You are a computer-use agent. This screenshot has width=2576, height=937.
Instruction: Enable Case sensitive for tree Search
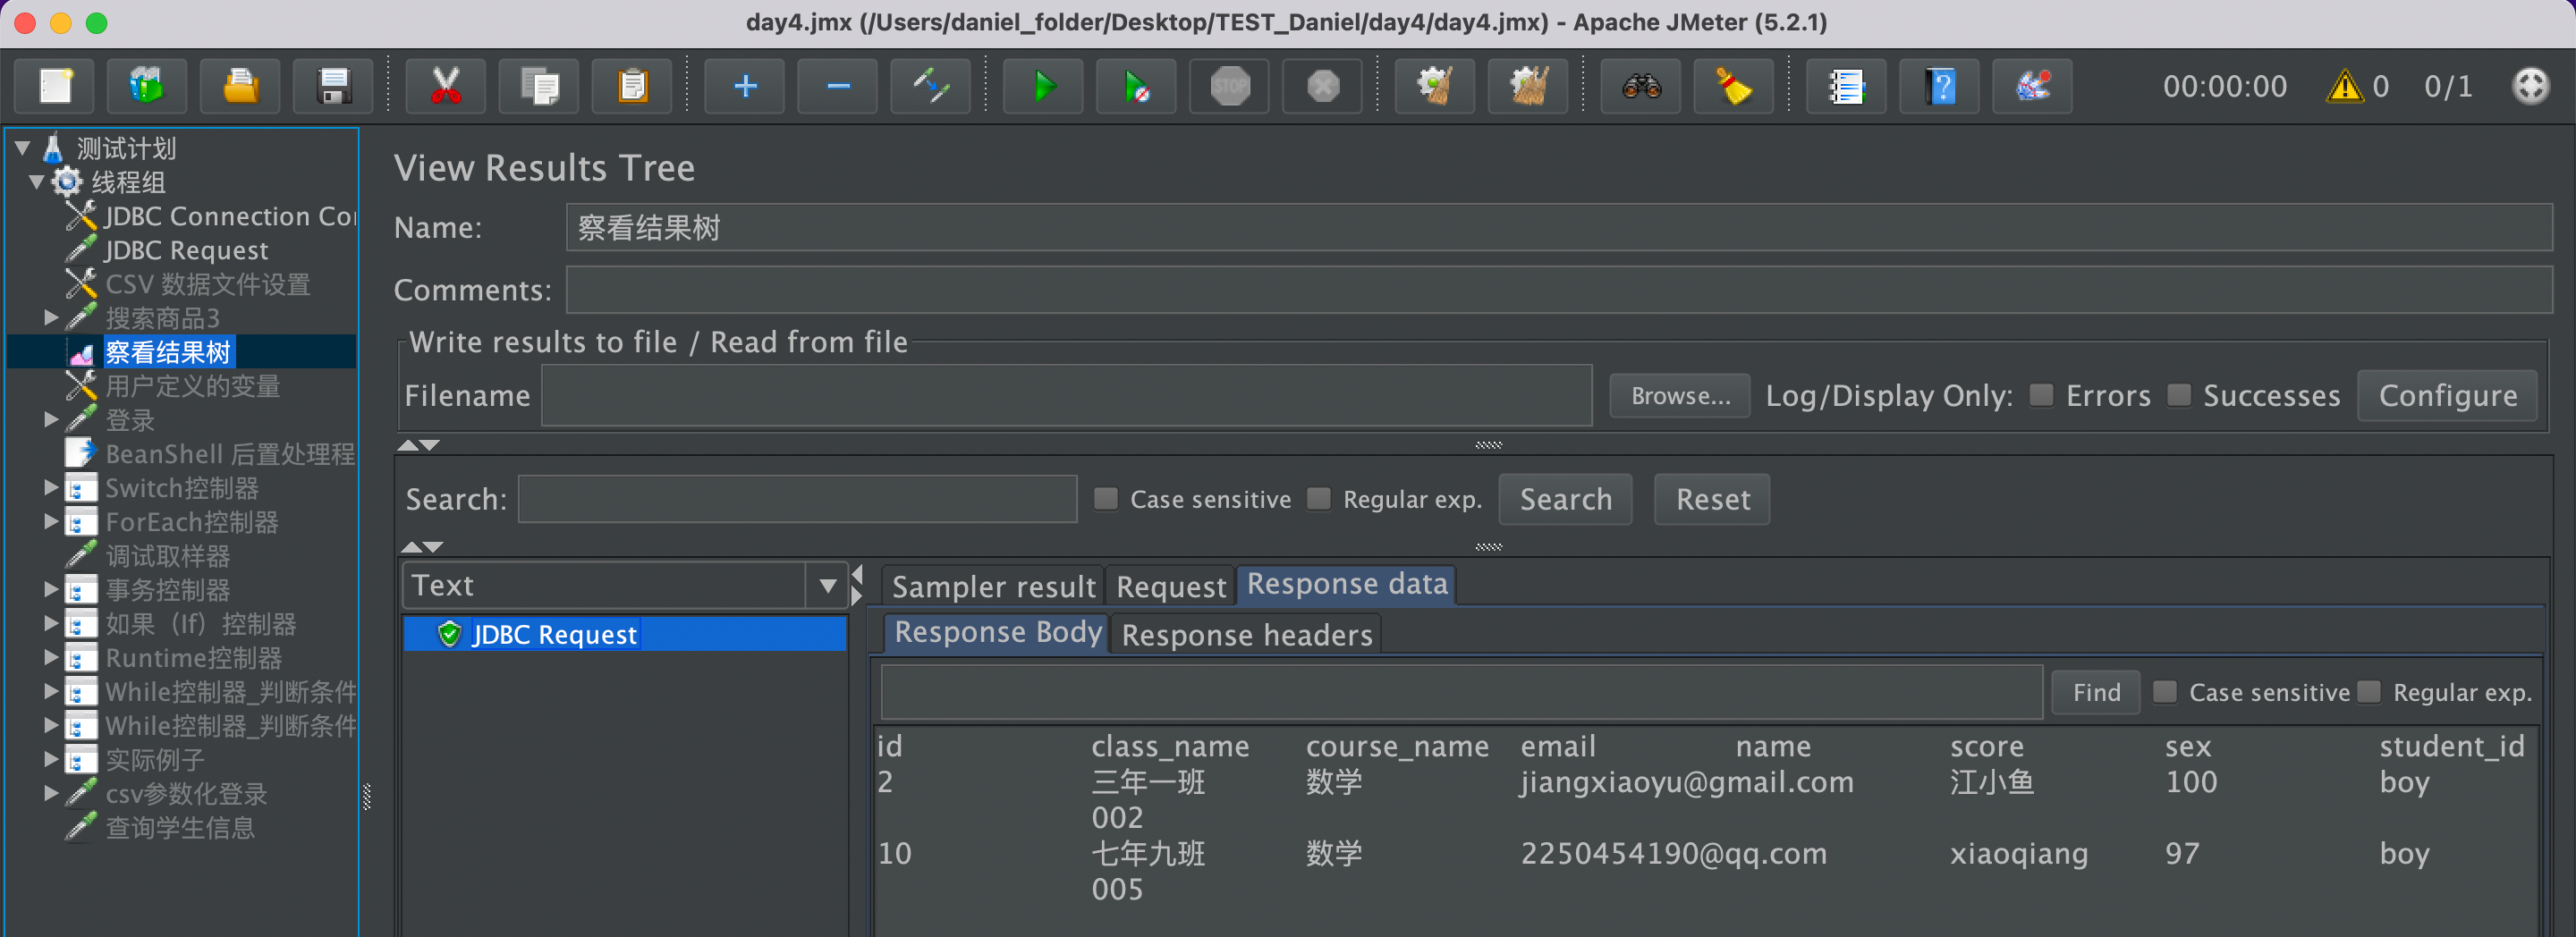tap(1106, 499)
